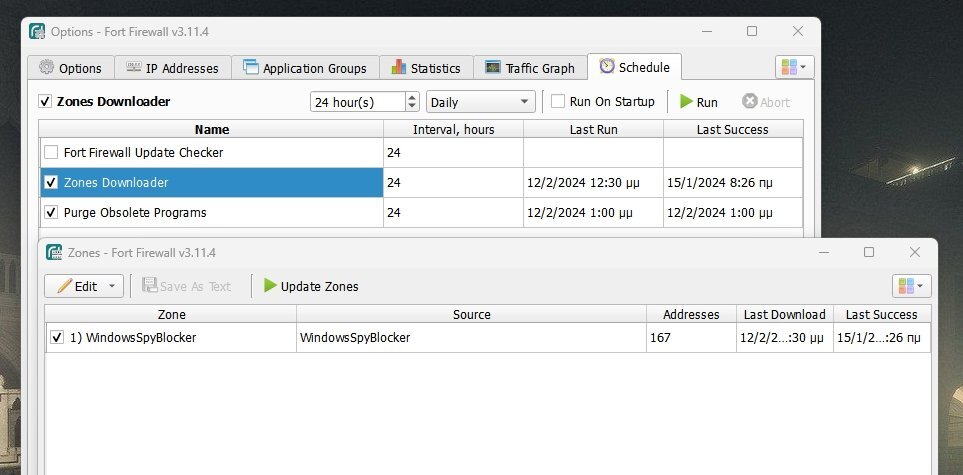Select the Fort Firewall Update Checker row

click(x=421, y=152)
